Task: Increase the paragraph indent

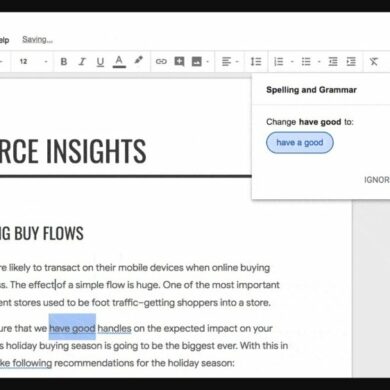Action: pyautogui.click(x=351, y=61)
